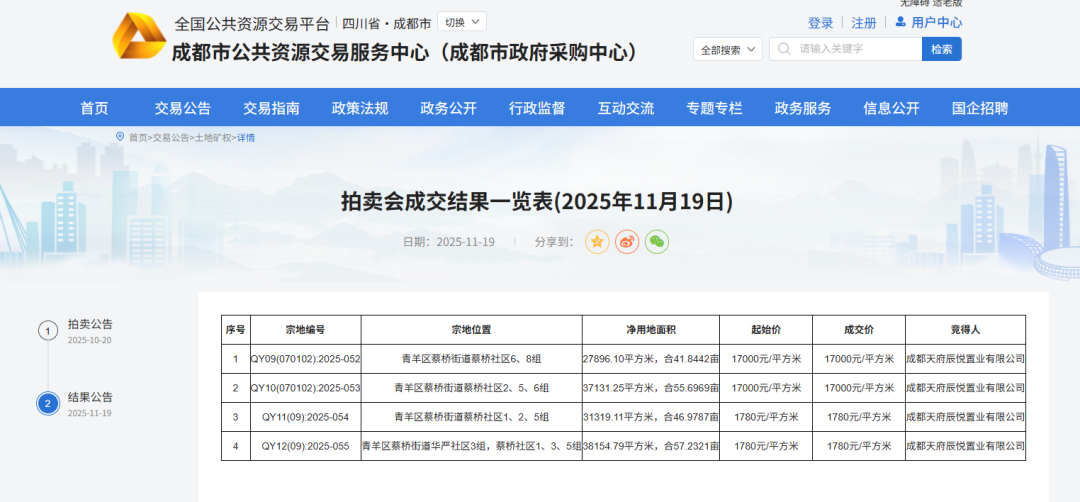Screen dimensions: 1080x502
Task: Select step 2 circle 结果公告
Action: [x=48, y=404]
